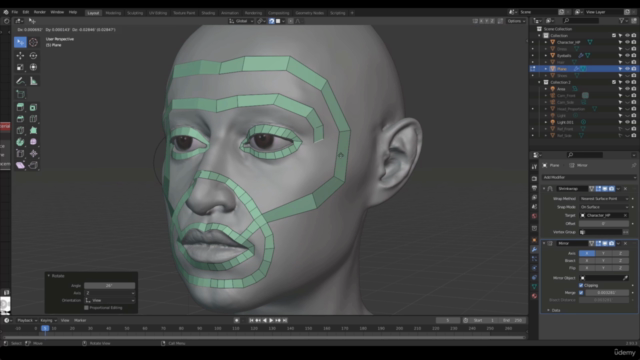Viewport: 640px width, 360px height.
Task: Adjust the Angle slider in Rotate panel
Action: (x=109, y=286)
